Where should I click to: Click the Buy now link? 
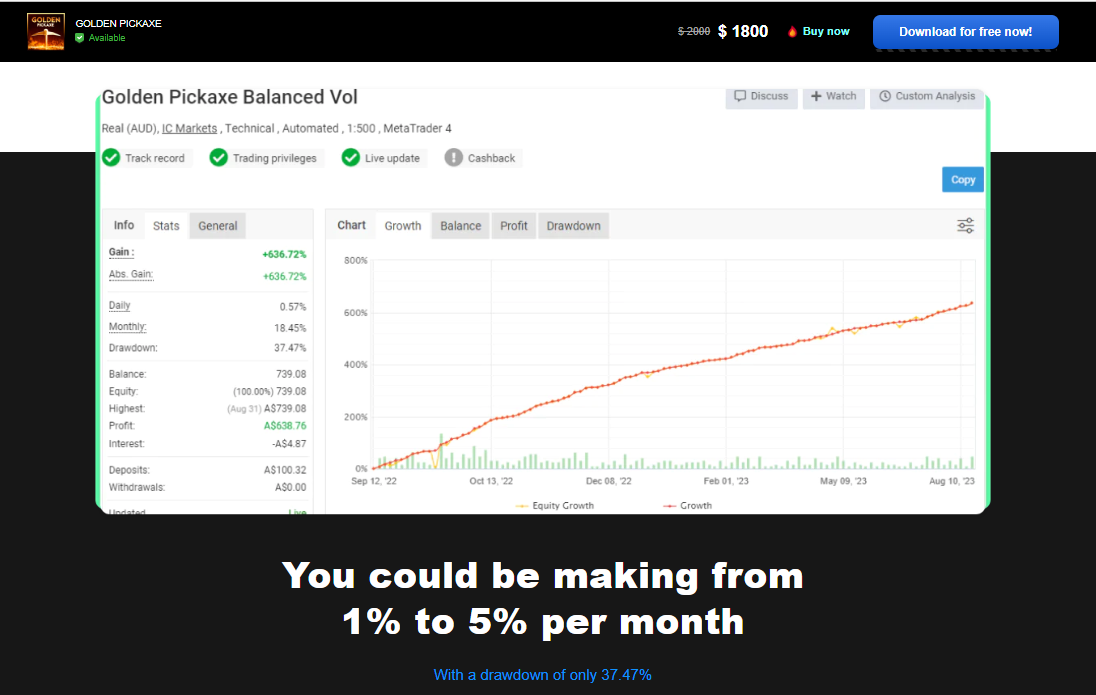[x=825, y=31]
